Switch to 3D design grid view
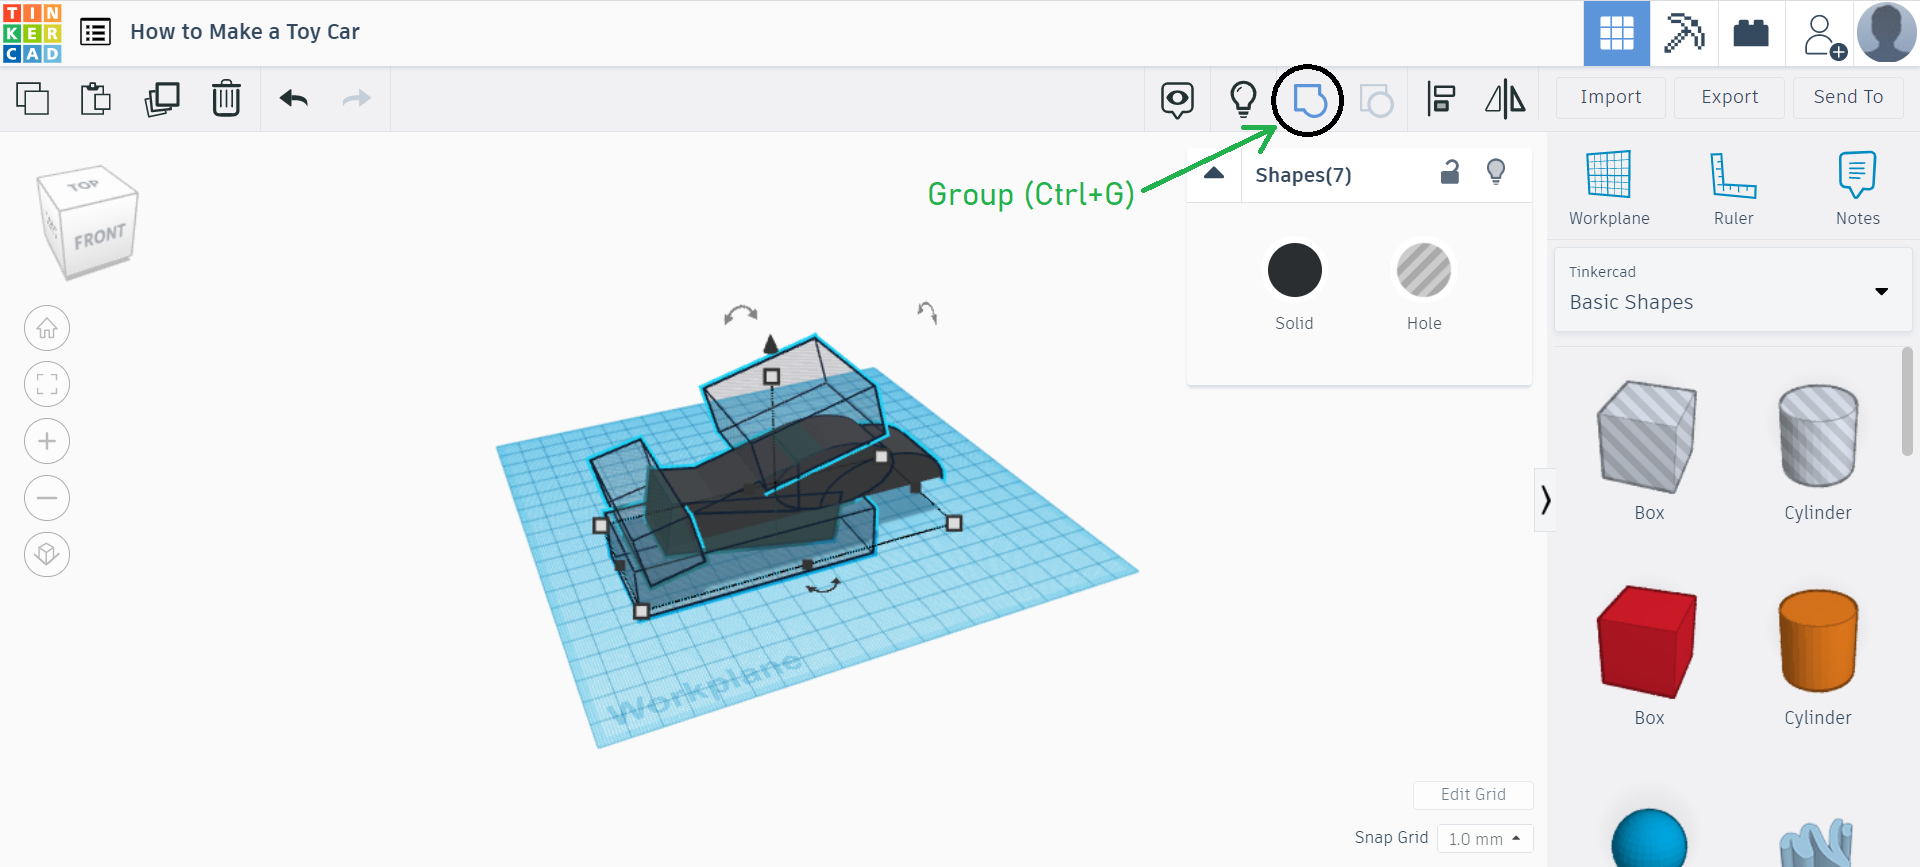Viewport: 1920px width, 867px height. coord(1617,33)
